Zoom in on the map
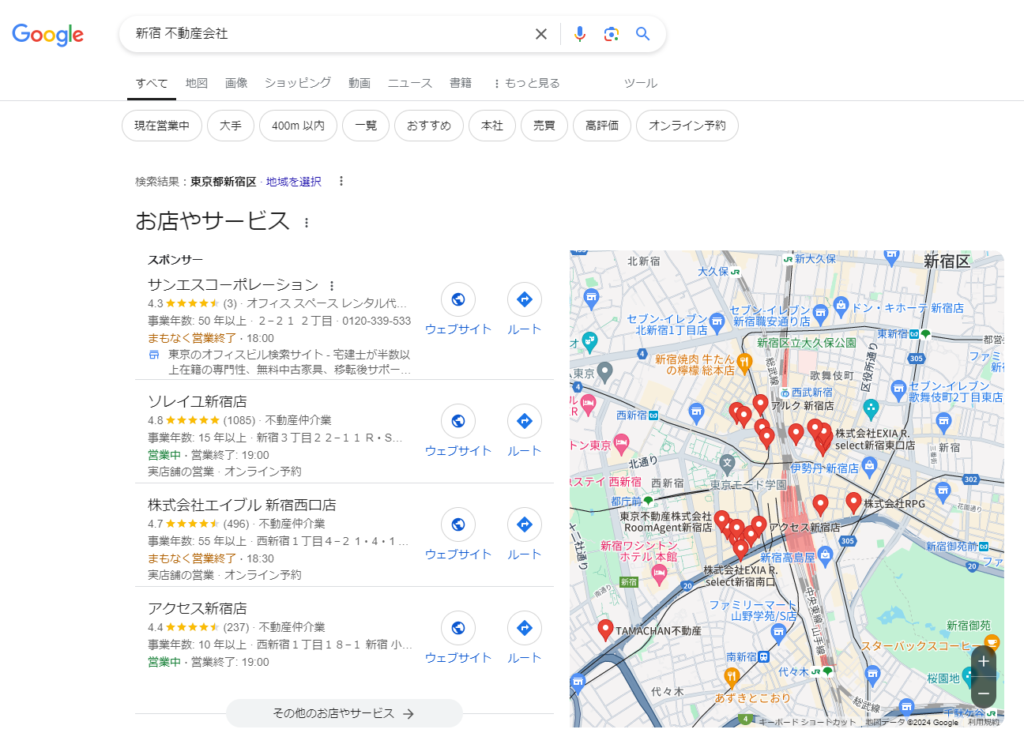 pos(984,661)
